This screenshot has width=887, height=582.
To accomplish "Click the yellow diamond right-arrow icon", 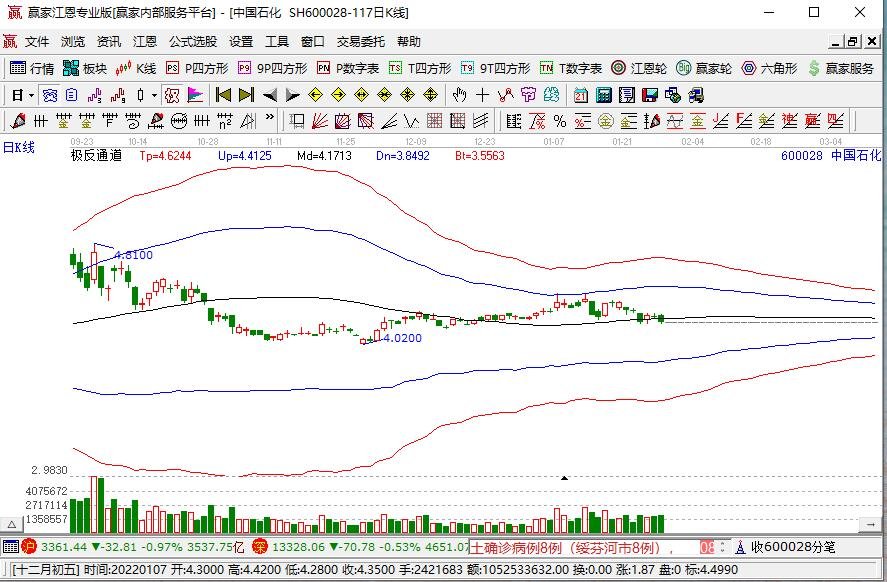I will point(338,95).
